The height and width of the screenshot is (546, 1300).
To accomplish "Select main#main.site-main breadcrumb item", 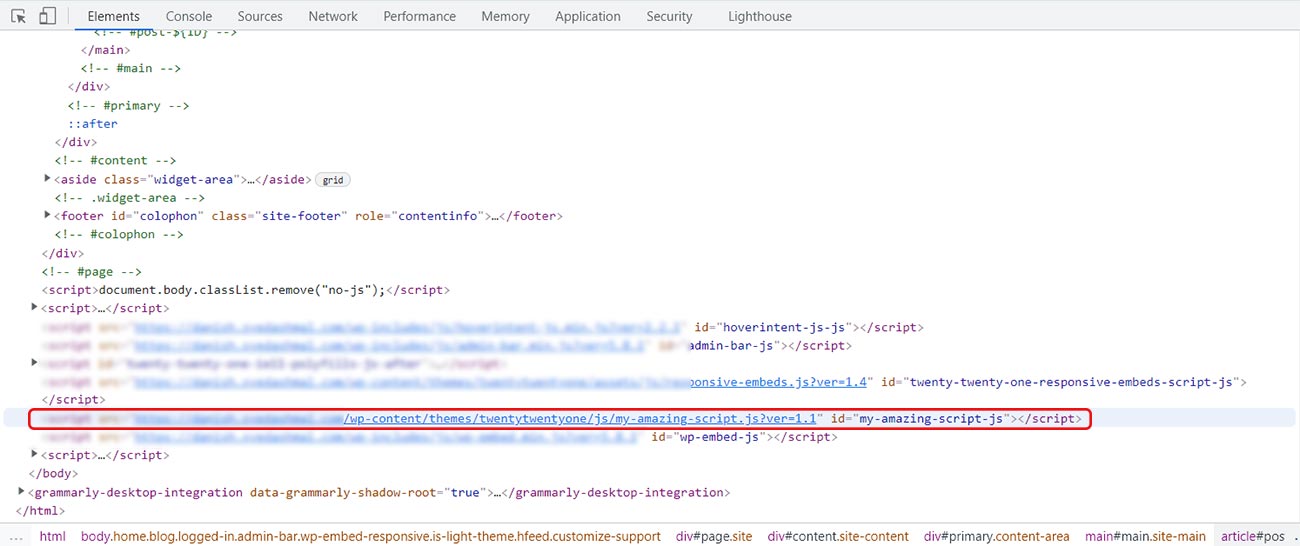I will point(1146,537).
